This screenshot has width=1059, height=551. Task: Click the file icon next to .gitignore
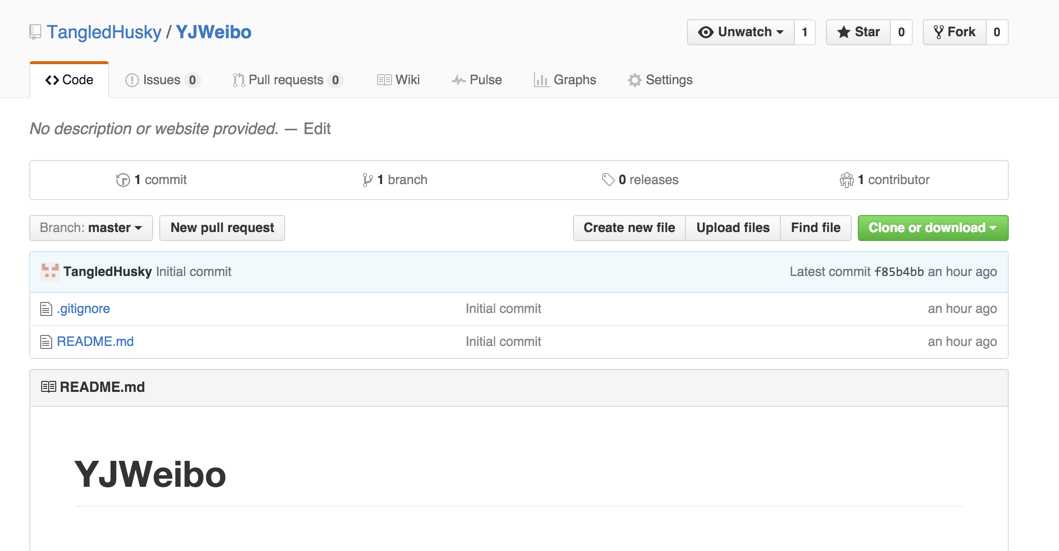46,309
